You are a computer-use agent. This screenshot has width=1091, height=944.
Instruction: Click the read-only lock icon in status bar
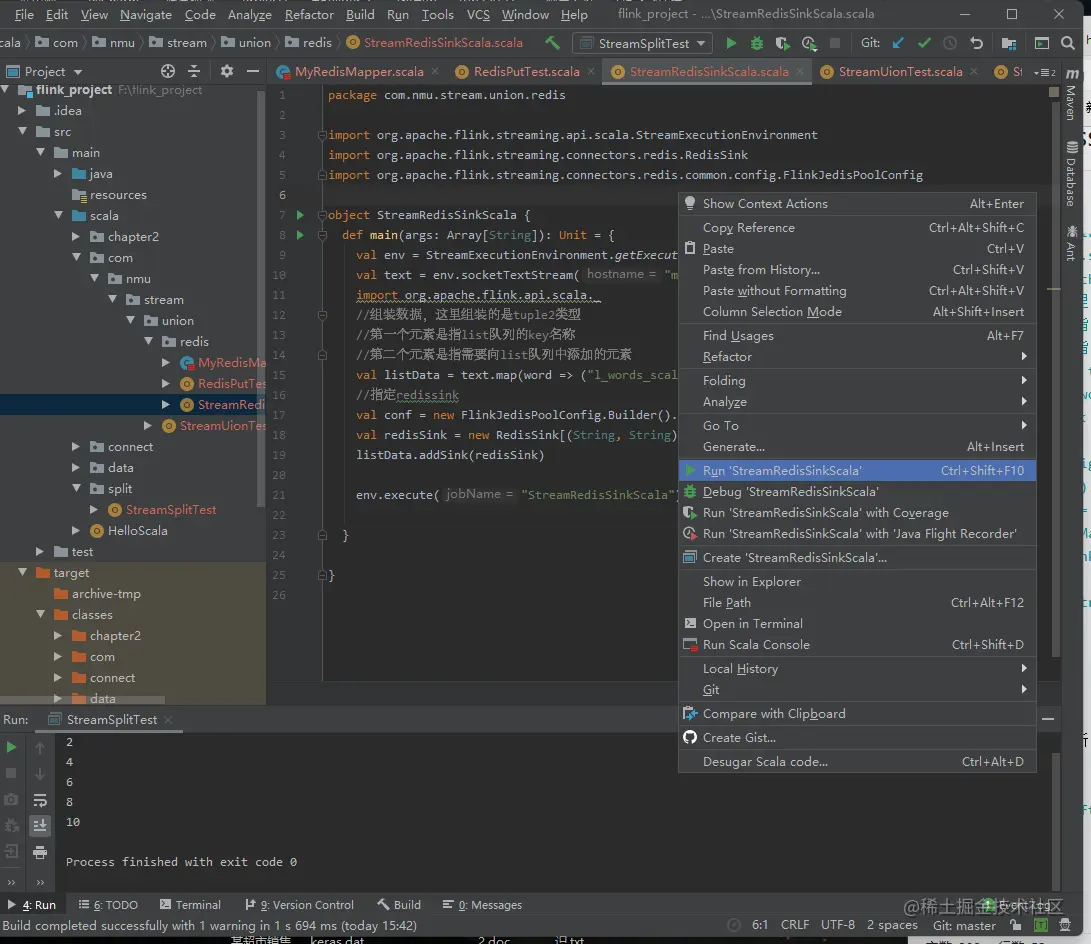tap(1016, 925)
